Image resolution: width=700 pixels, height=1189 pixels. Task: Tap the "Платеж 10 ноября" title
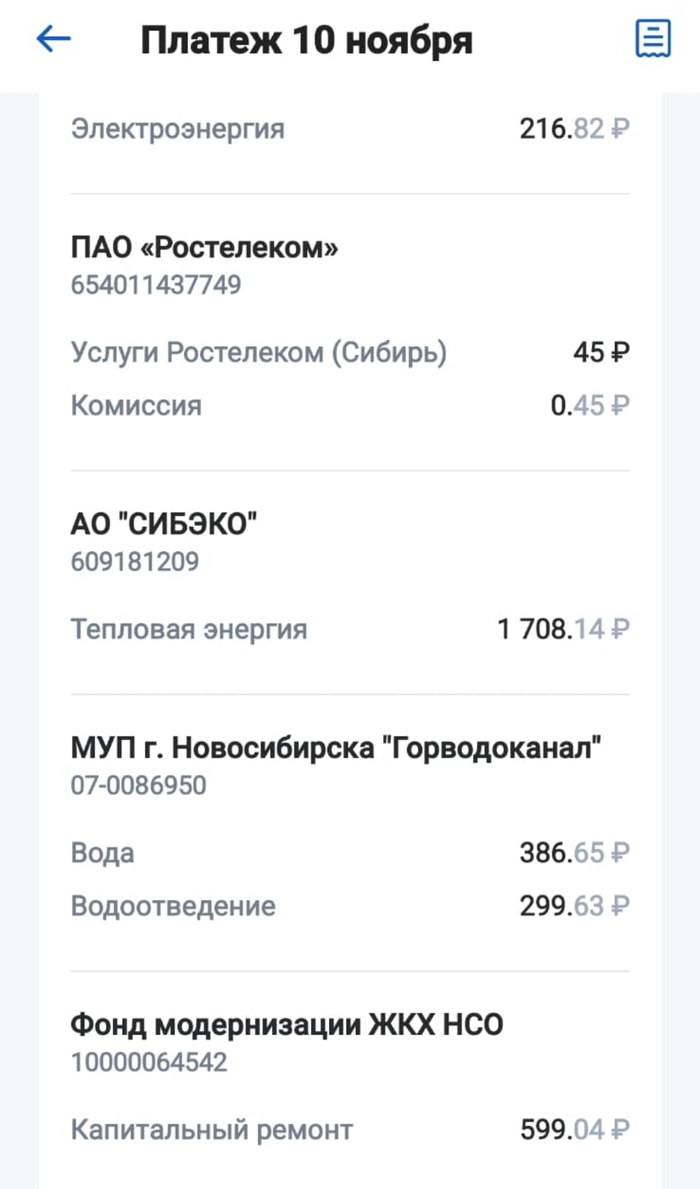click(306, 41)
